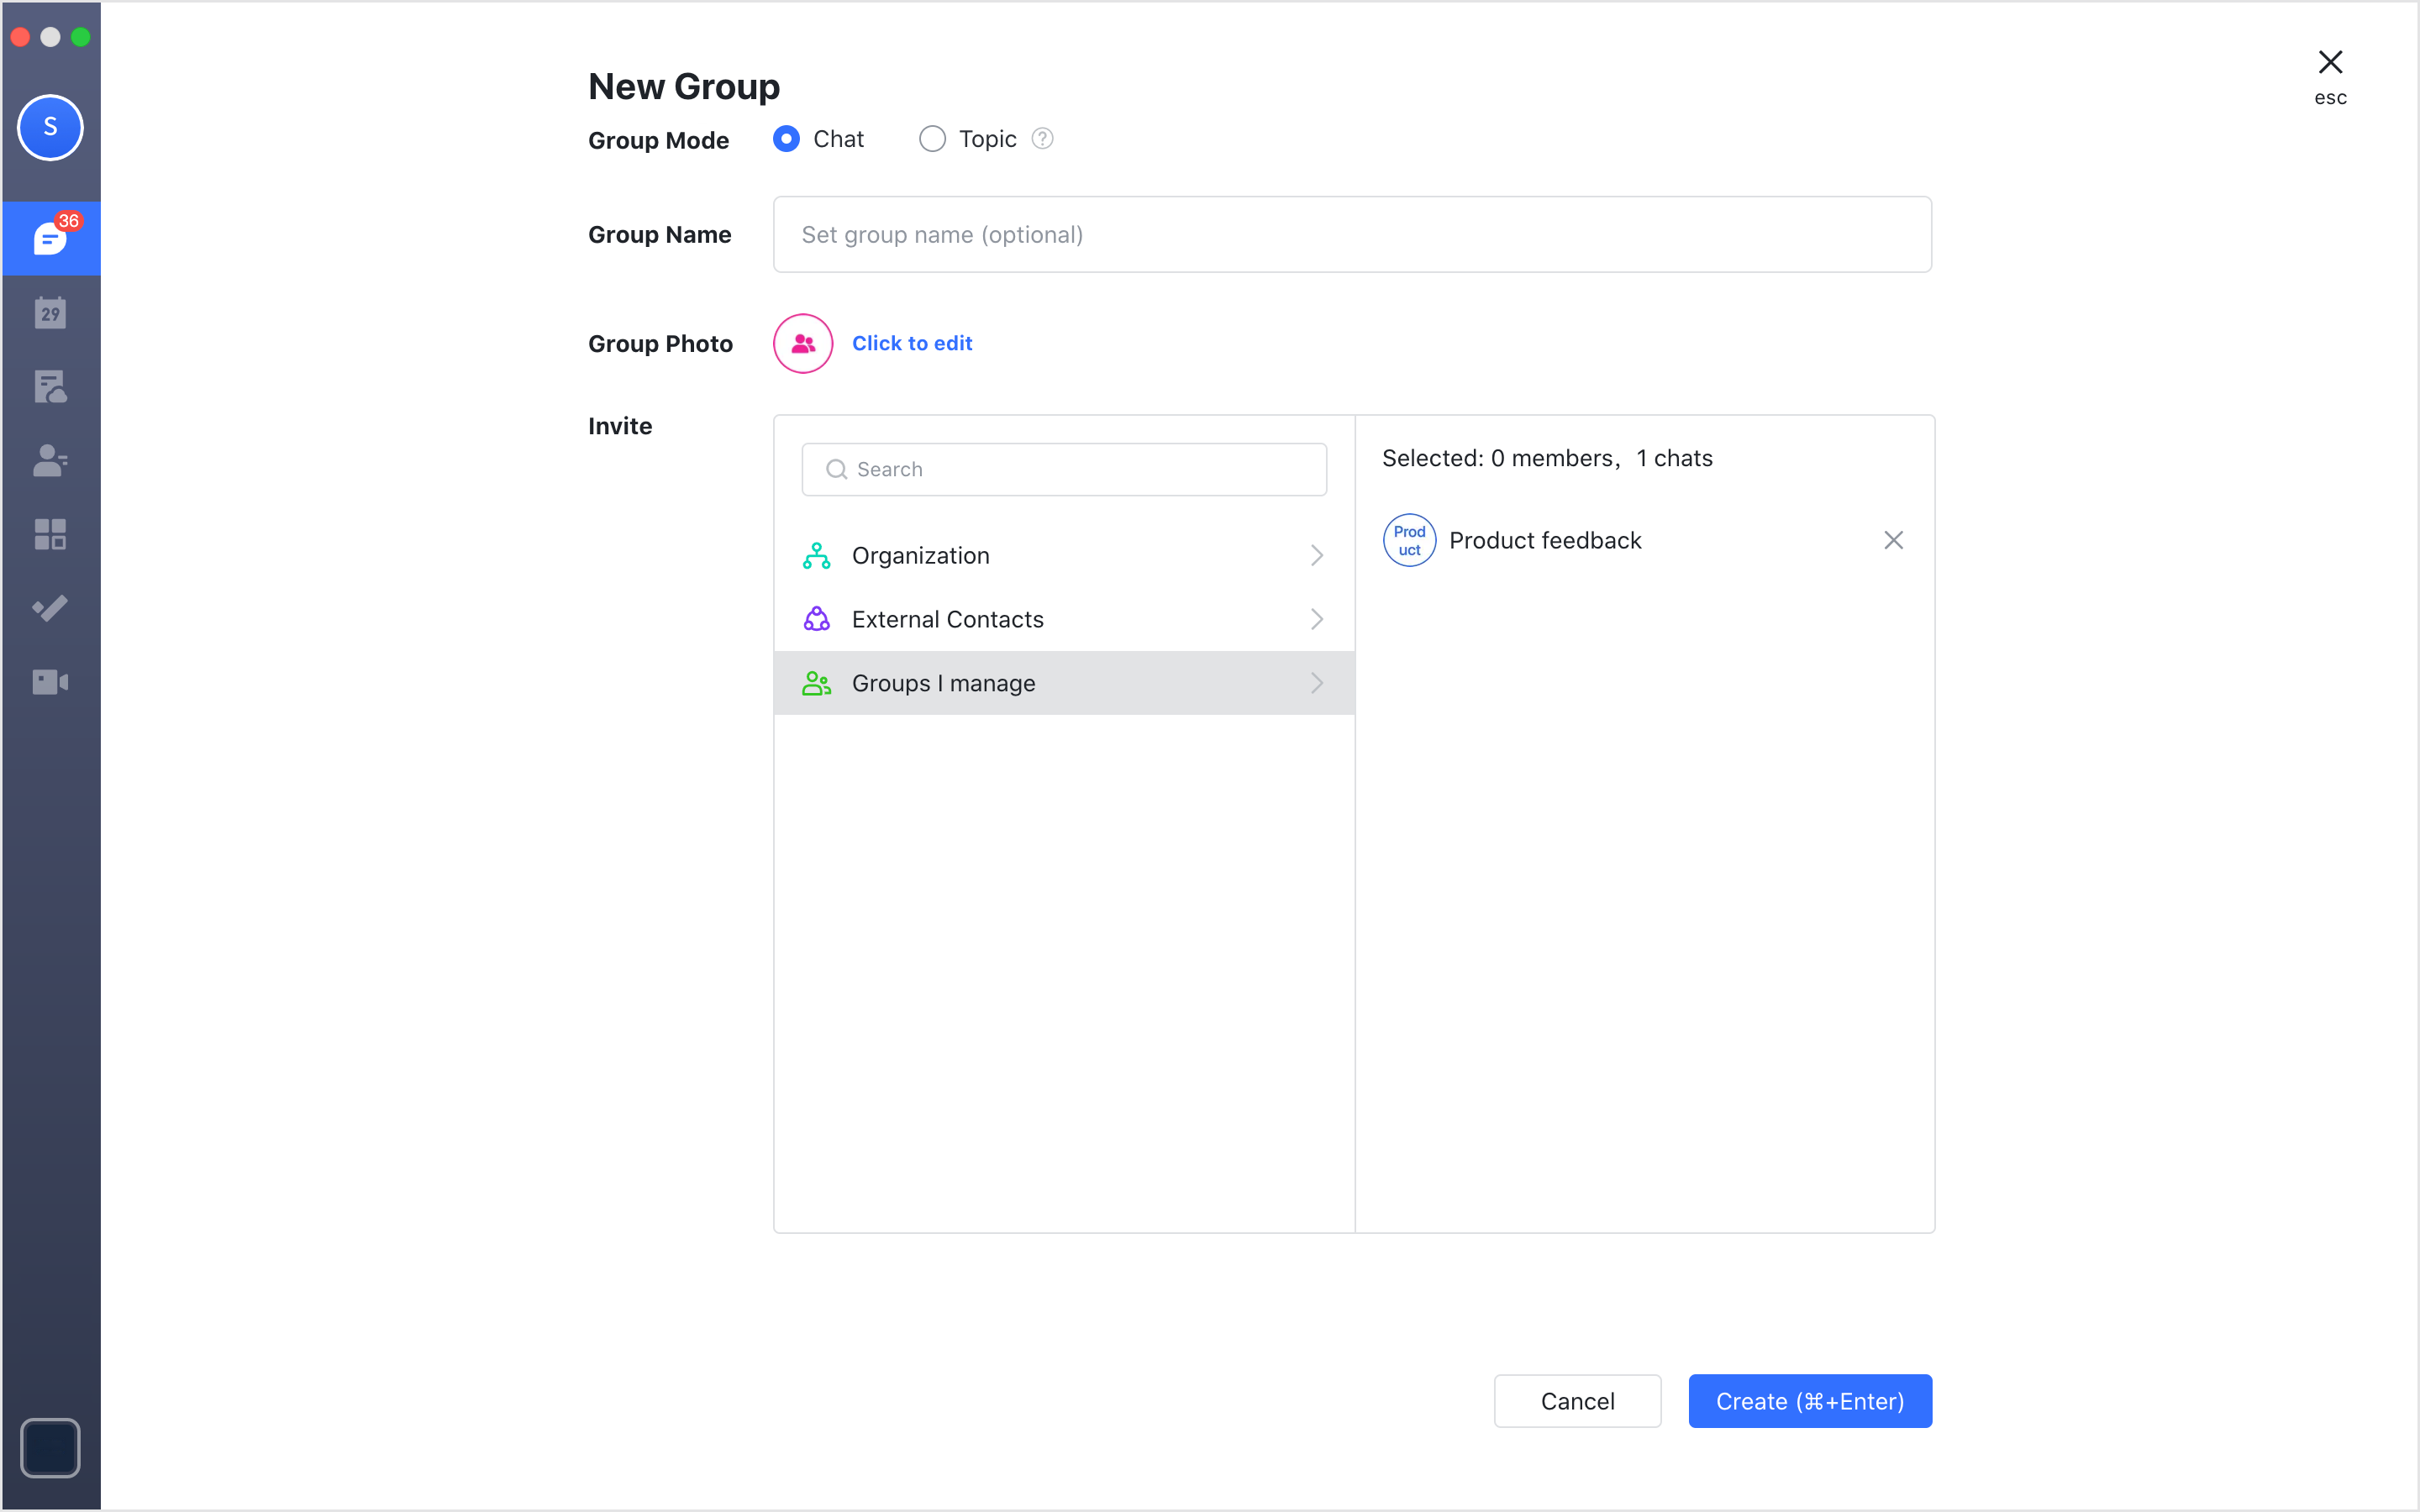This screenshot has width=2420, height=1512.
Task: Open Calendar from the sidebar
Action: pyautogui.click(x=51, y=312)
